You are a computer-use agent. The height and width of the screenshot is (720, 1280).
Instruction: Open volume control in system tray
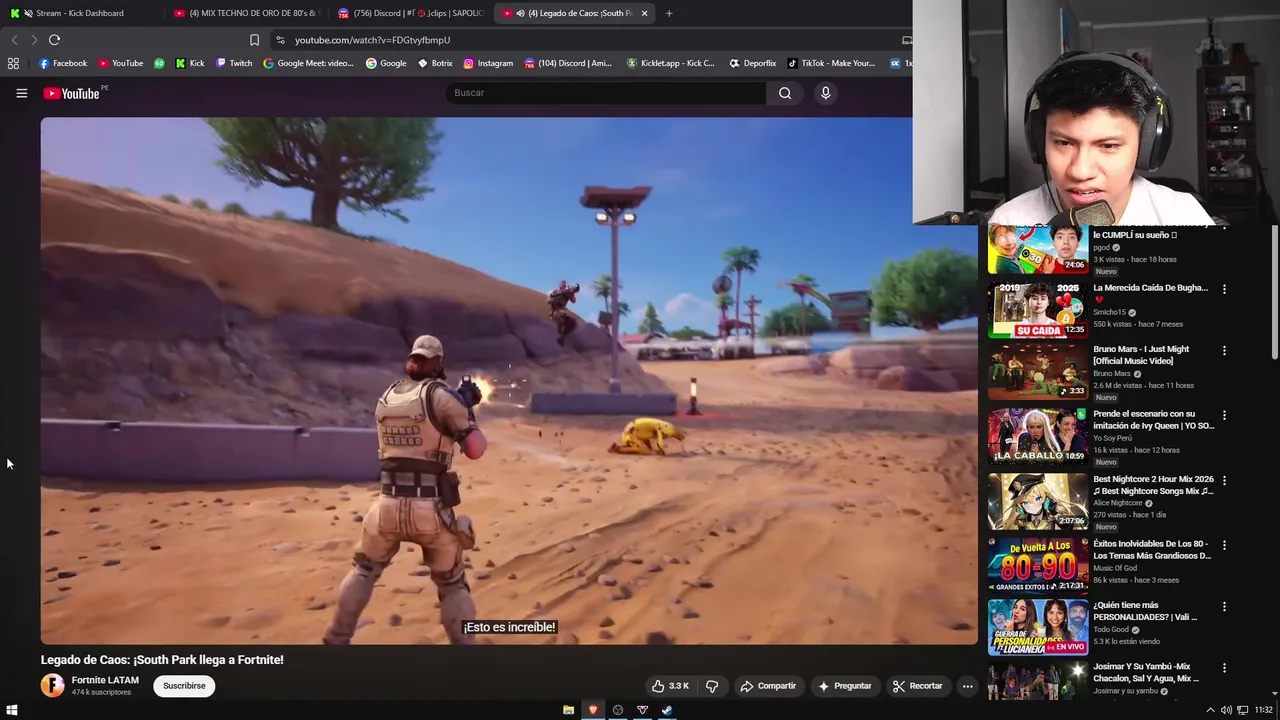(1226, 710)
